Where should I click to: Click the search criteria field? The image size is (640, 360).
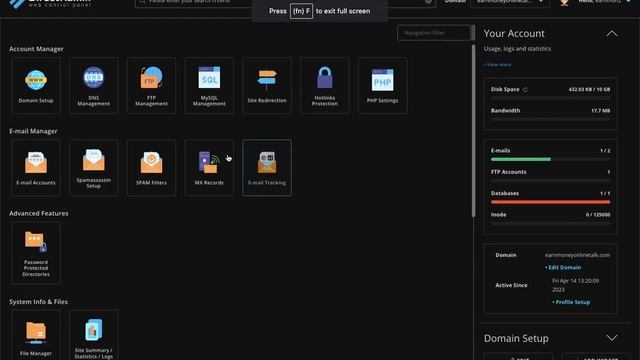[285, 2]
